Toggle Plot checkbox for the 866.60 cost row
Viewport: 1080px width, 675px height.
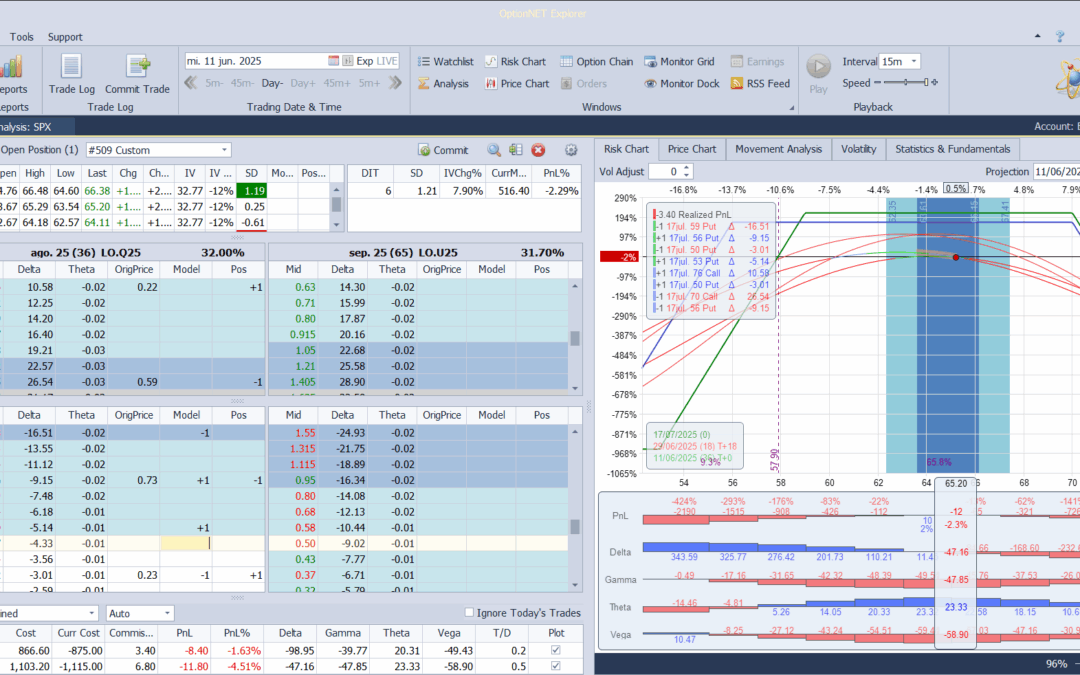556,650
